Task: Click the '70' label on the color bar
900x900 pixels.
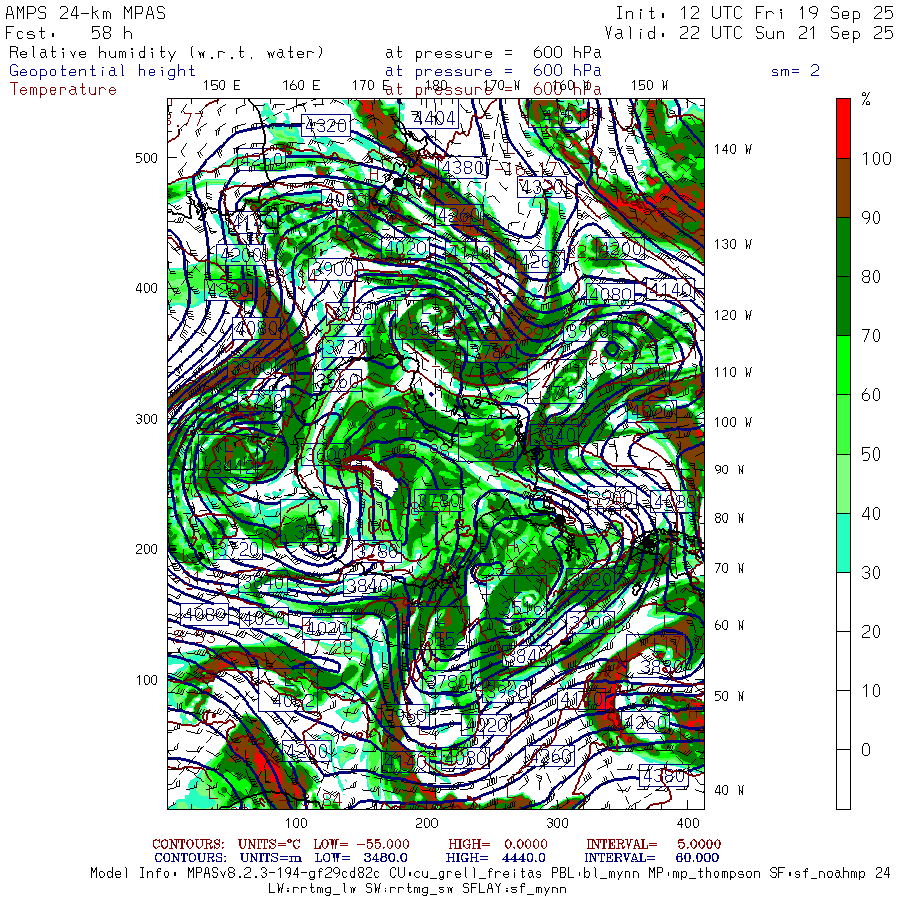Action: [x=871, y=336]
